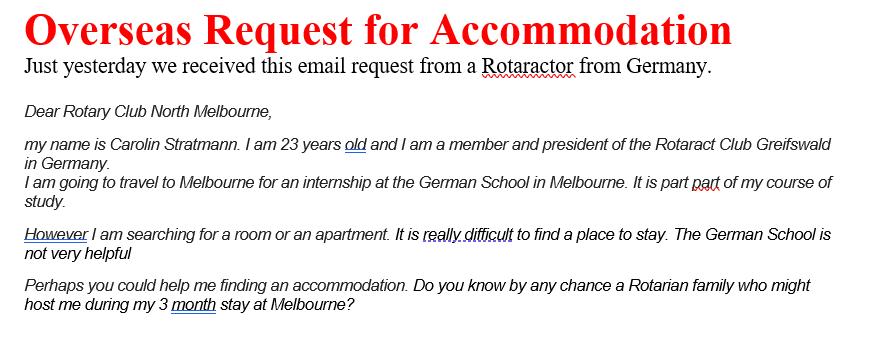This screenshot has width=886, height=363.
Task: Click the underlined word month
Action: click(193, 305)
